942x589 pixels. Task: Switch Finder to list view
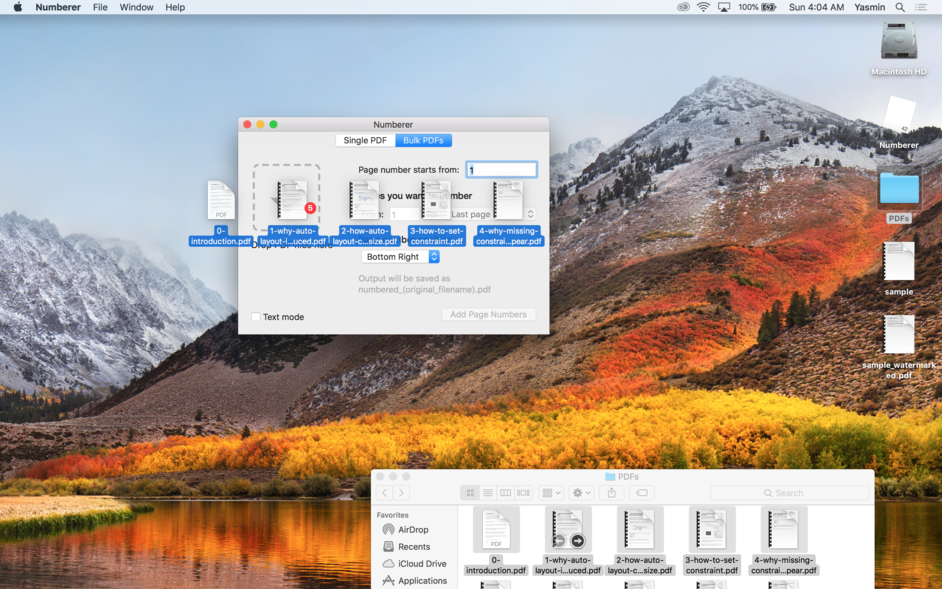tap(488, 492)
